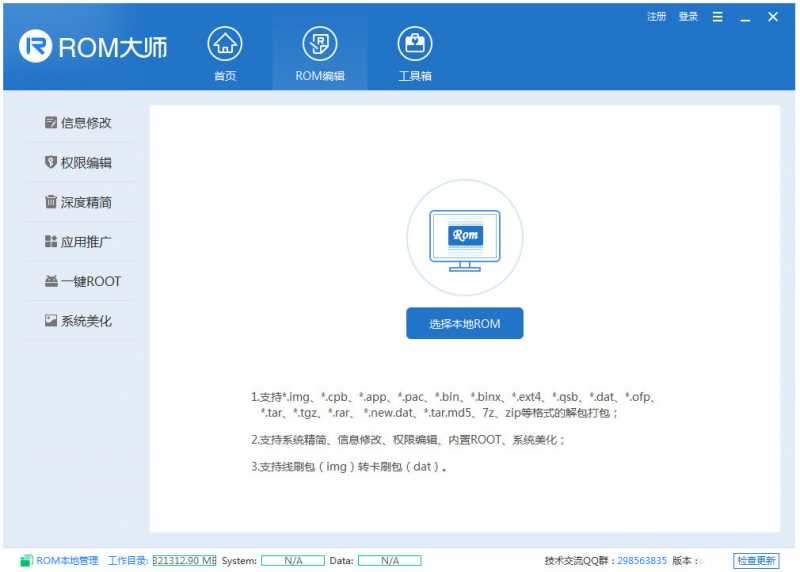The image size is (800, 572).
Task: Click the 应用推广 grid icon
Action: tap(51, 241)
